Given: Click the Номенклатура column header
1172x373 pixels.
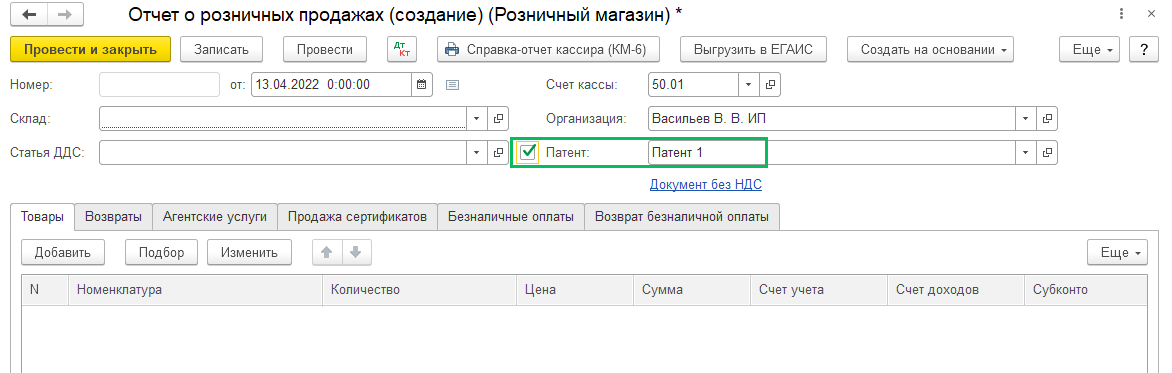Looking at the screenshot, I should coord(196,290).
